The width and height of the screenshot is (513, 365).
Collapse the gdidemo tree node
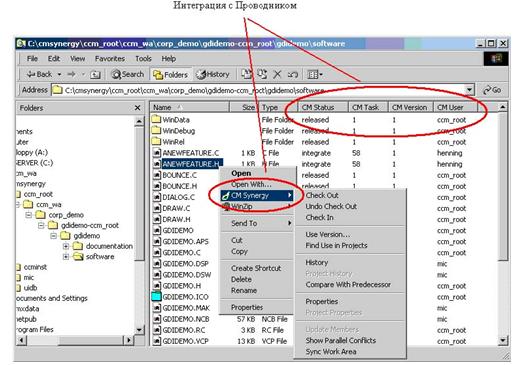pyautogui.click(x=53, y=236)
